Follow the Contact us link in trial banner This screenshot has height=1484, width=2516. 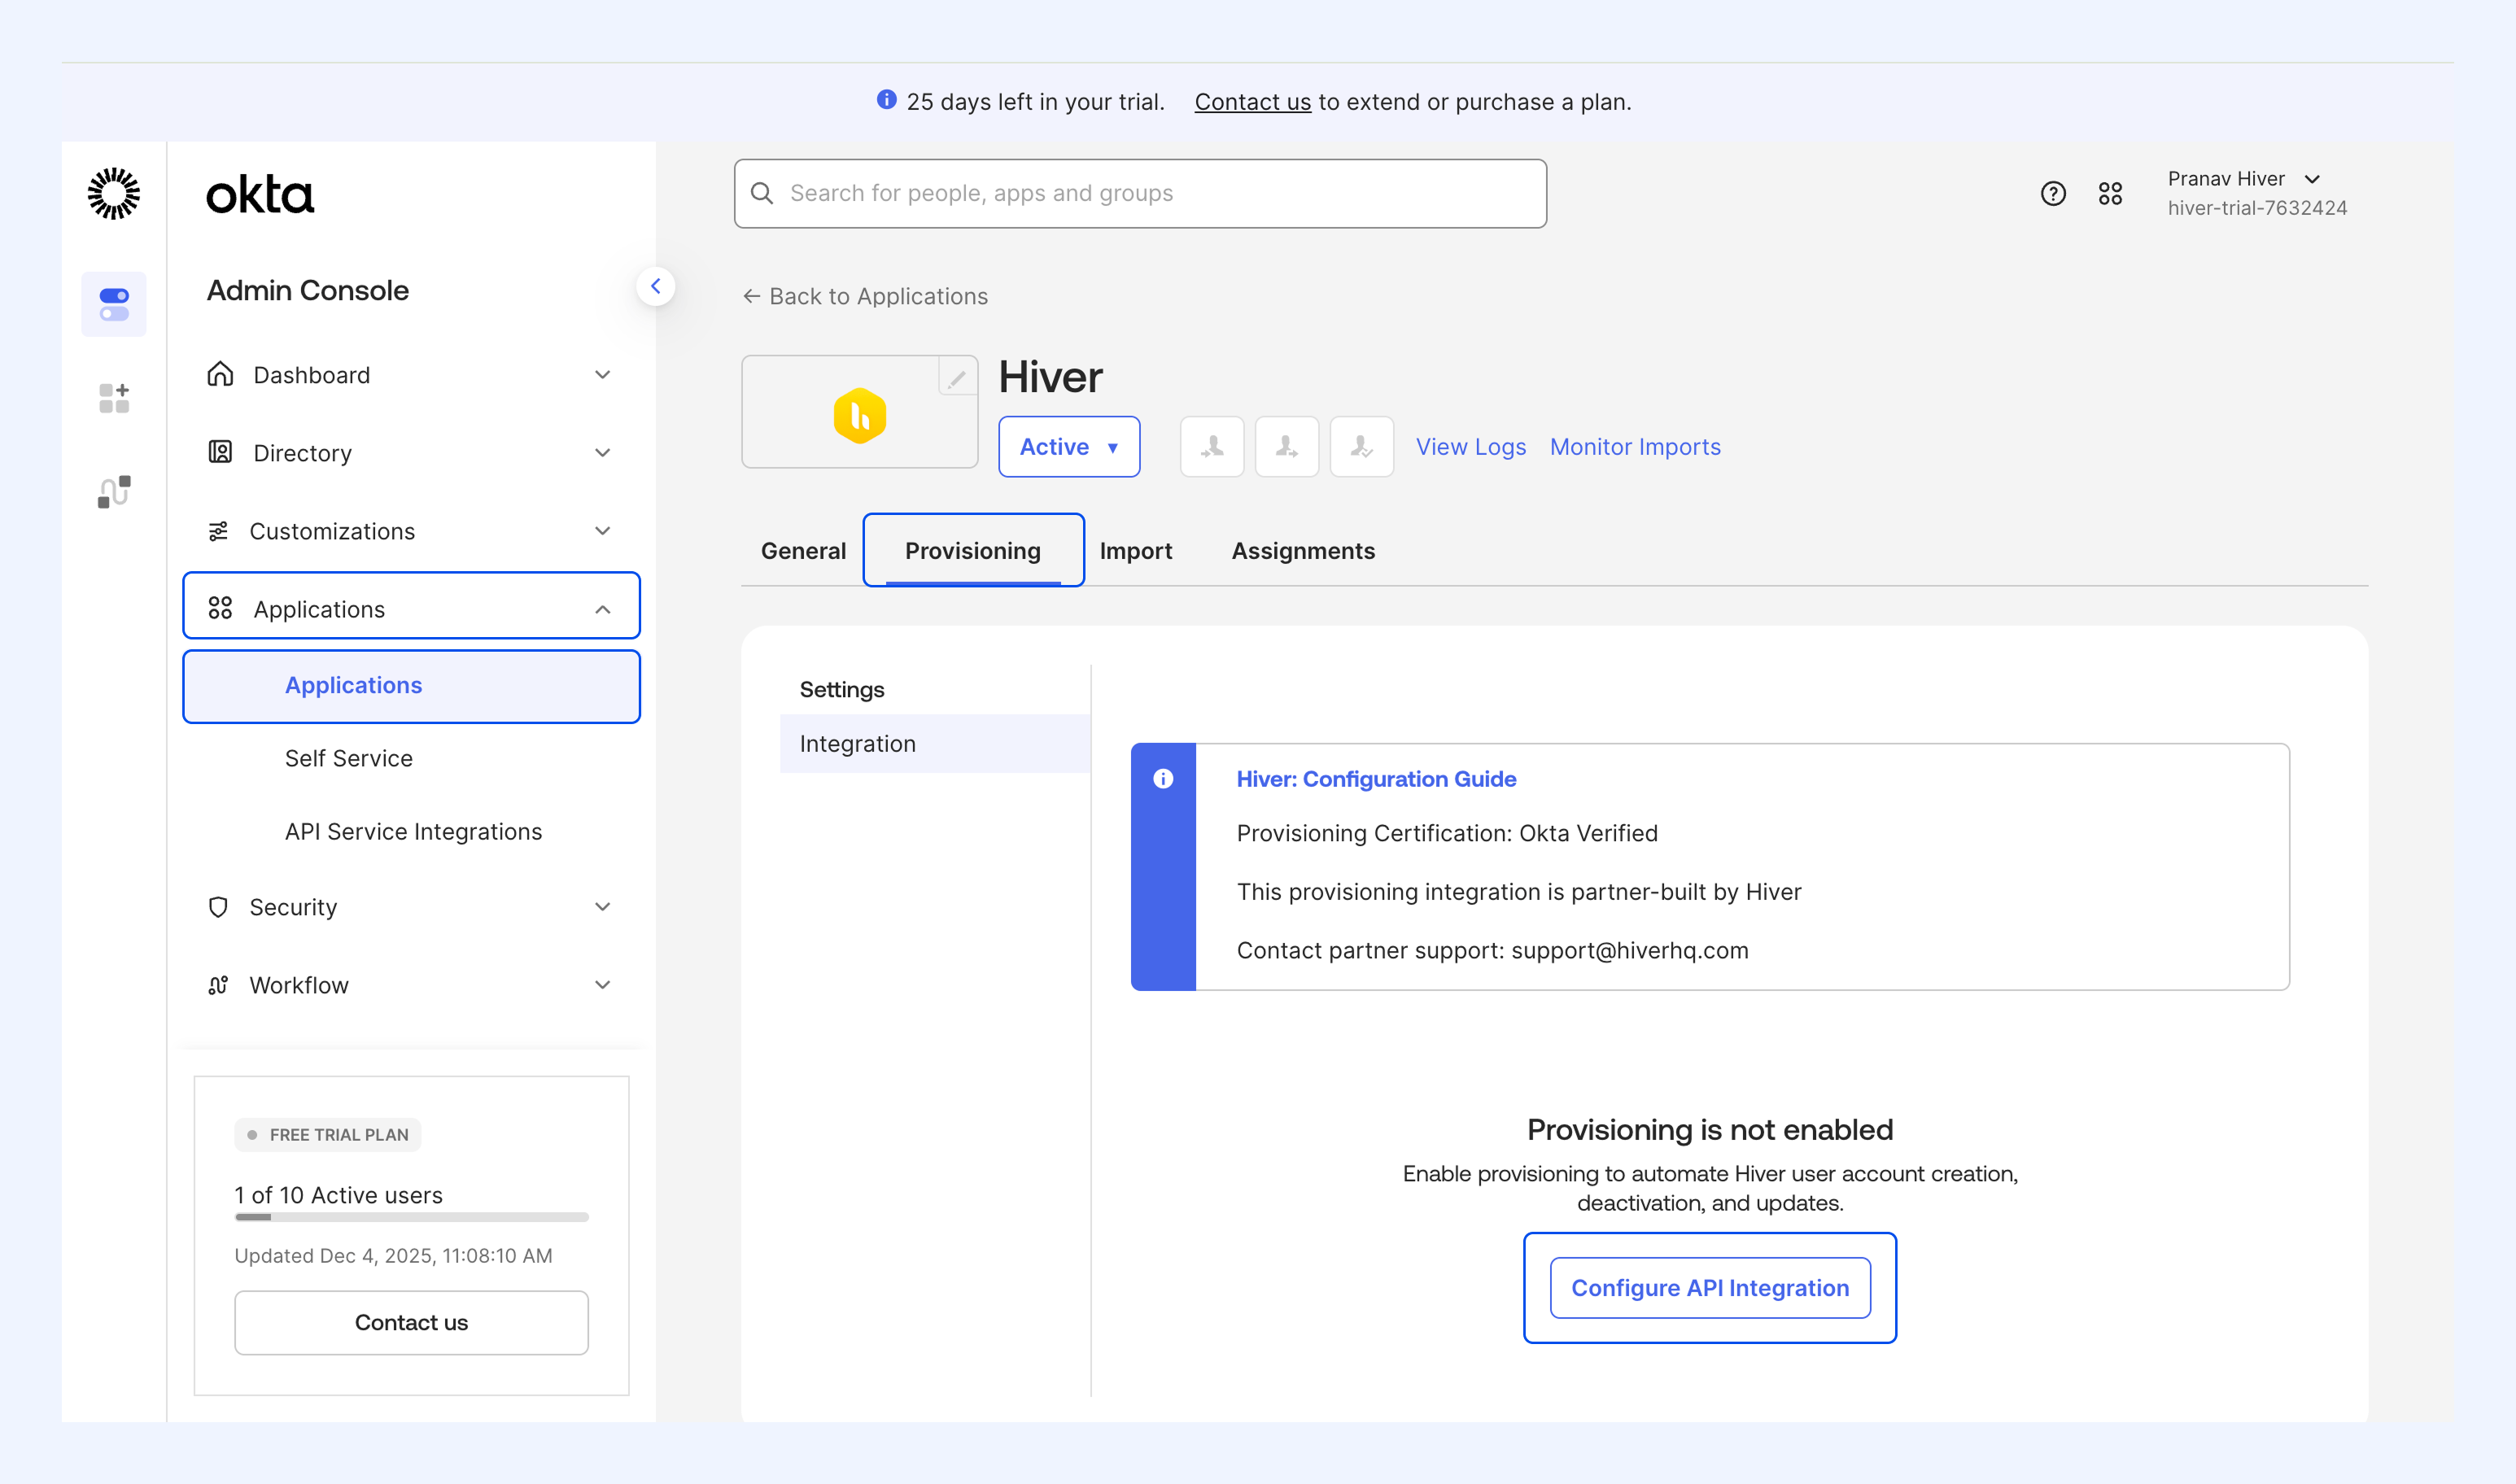coord(1252,101)
